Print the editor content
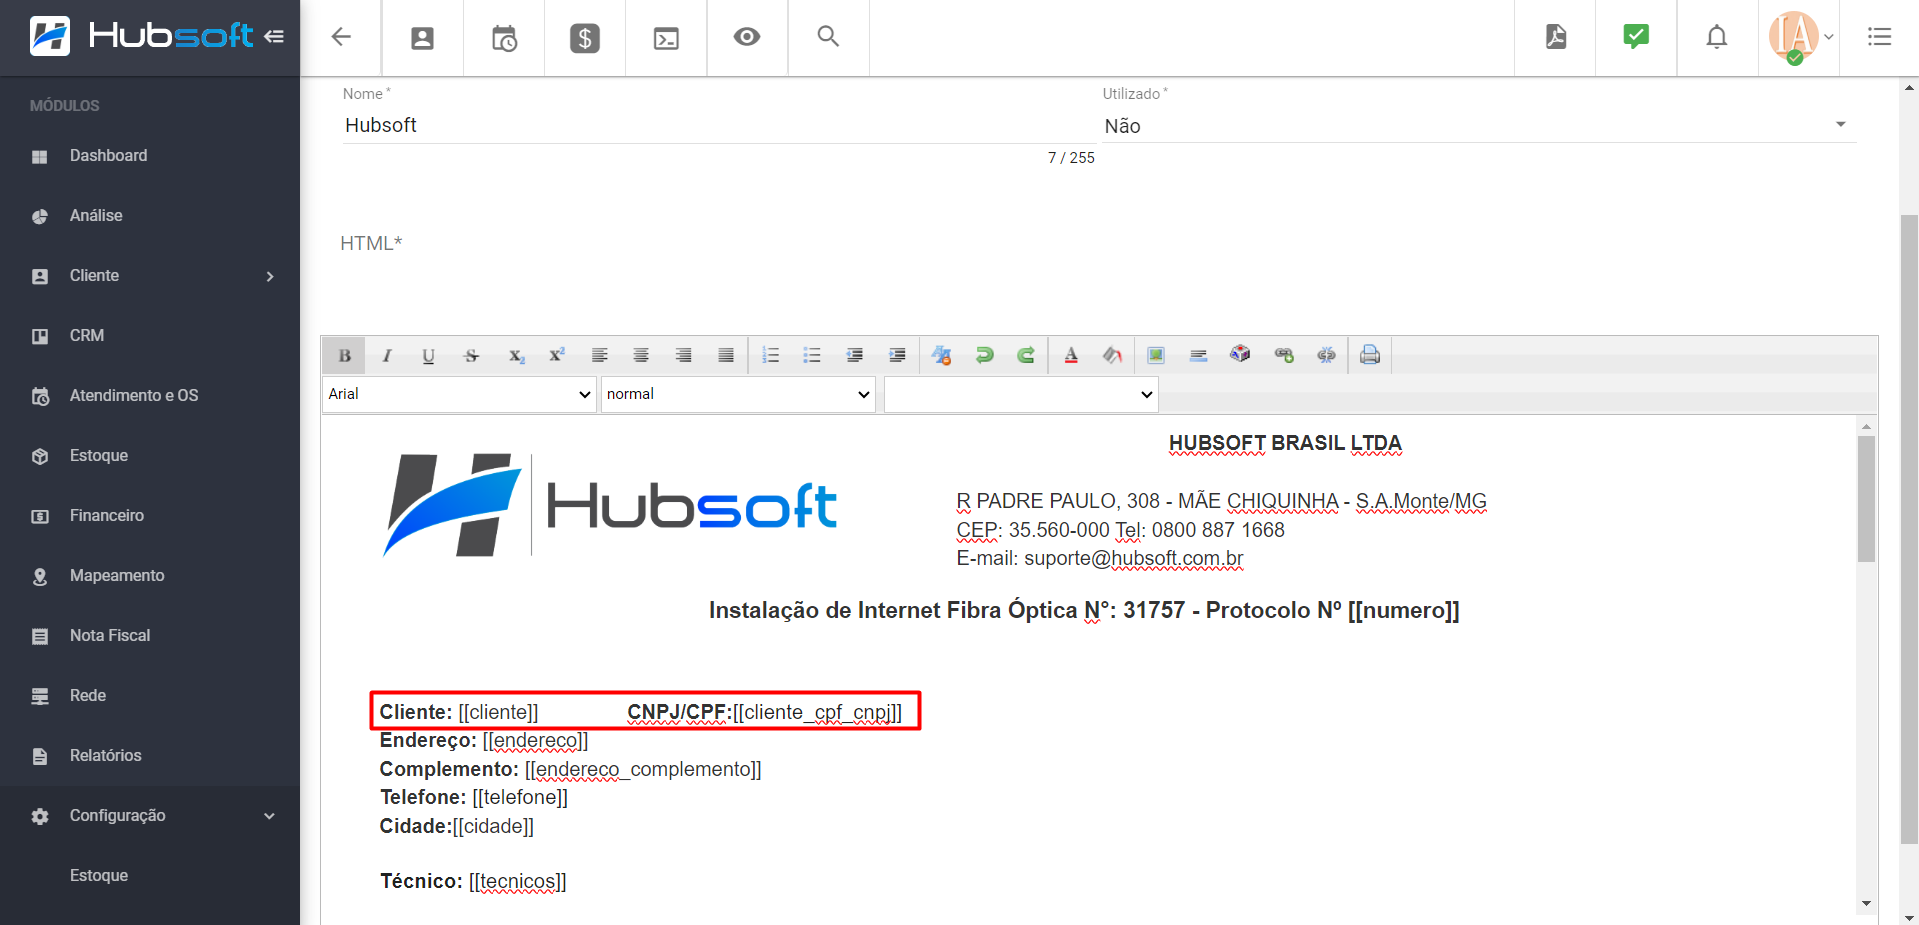The height and width of the screenshot is (925, 1919). tap(1370, 355)
